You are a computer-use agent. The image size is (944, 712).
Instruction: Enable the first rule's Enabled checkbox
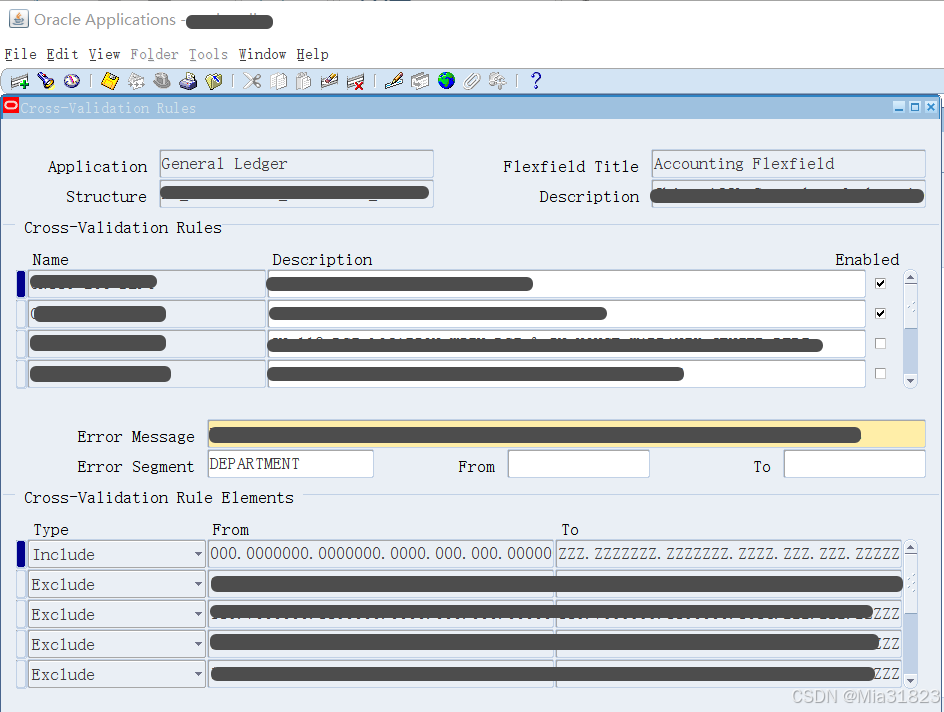point(881,283)
